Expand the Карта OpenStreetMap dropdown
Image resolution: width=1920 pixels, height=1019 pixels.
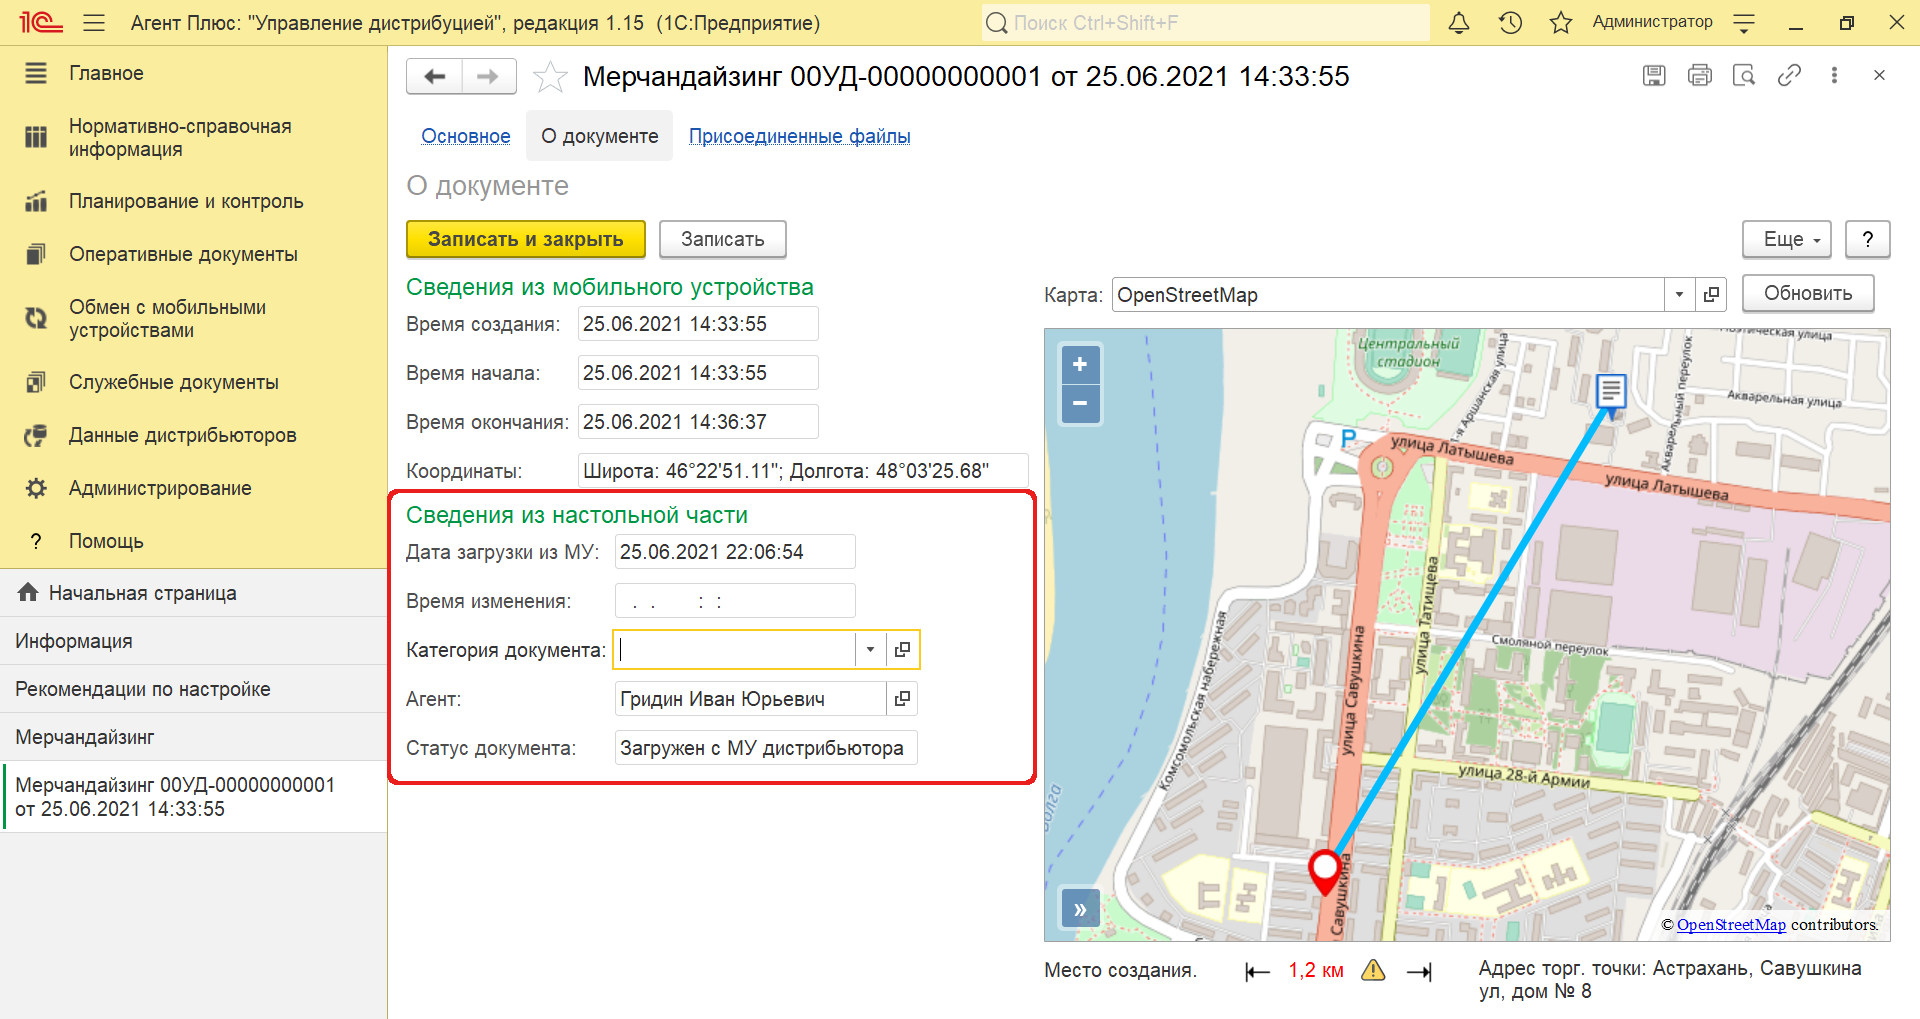(x=1680, y=295)
